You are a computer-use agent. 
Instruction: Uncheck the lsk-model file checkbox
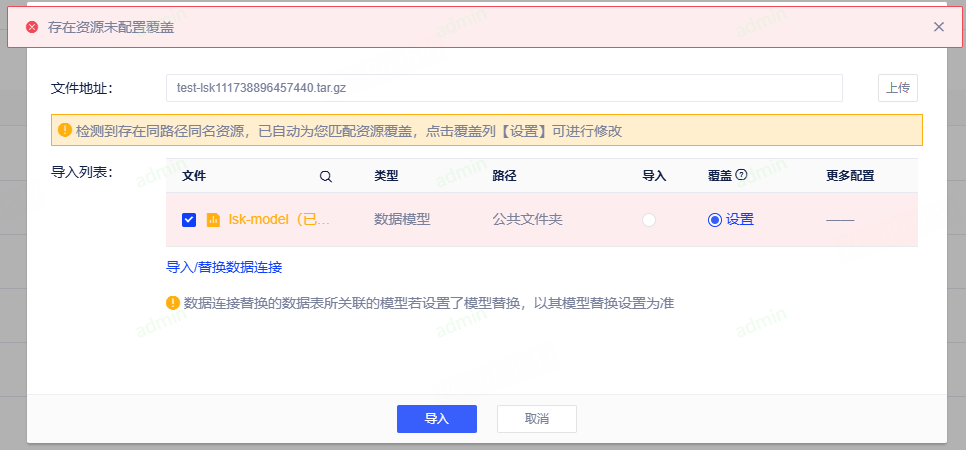189,220
